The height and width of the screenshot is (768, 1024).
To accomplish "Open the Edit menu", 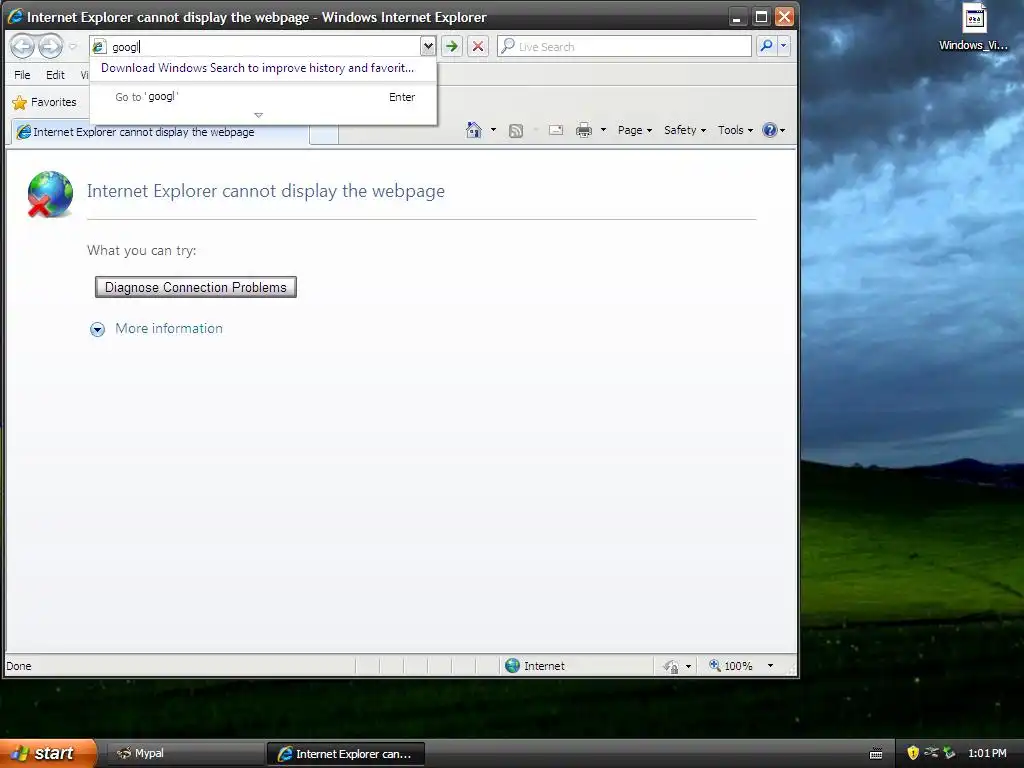I will (55, 75).
